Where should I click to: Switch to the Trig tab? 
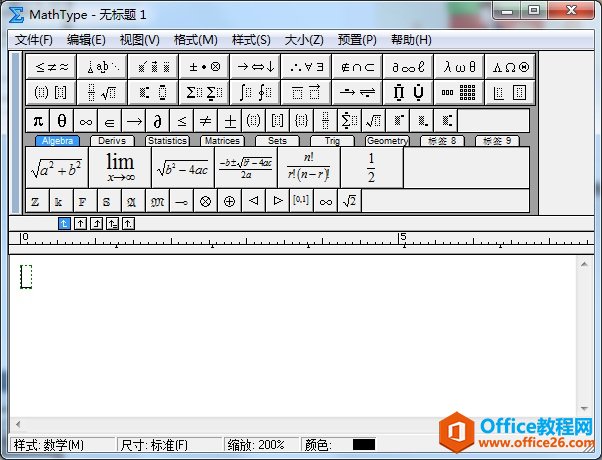point(332,141)
